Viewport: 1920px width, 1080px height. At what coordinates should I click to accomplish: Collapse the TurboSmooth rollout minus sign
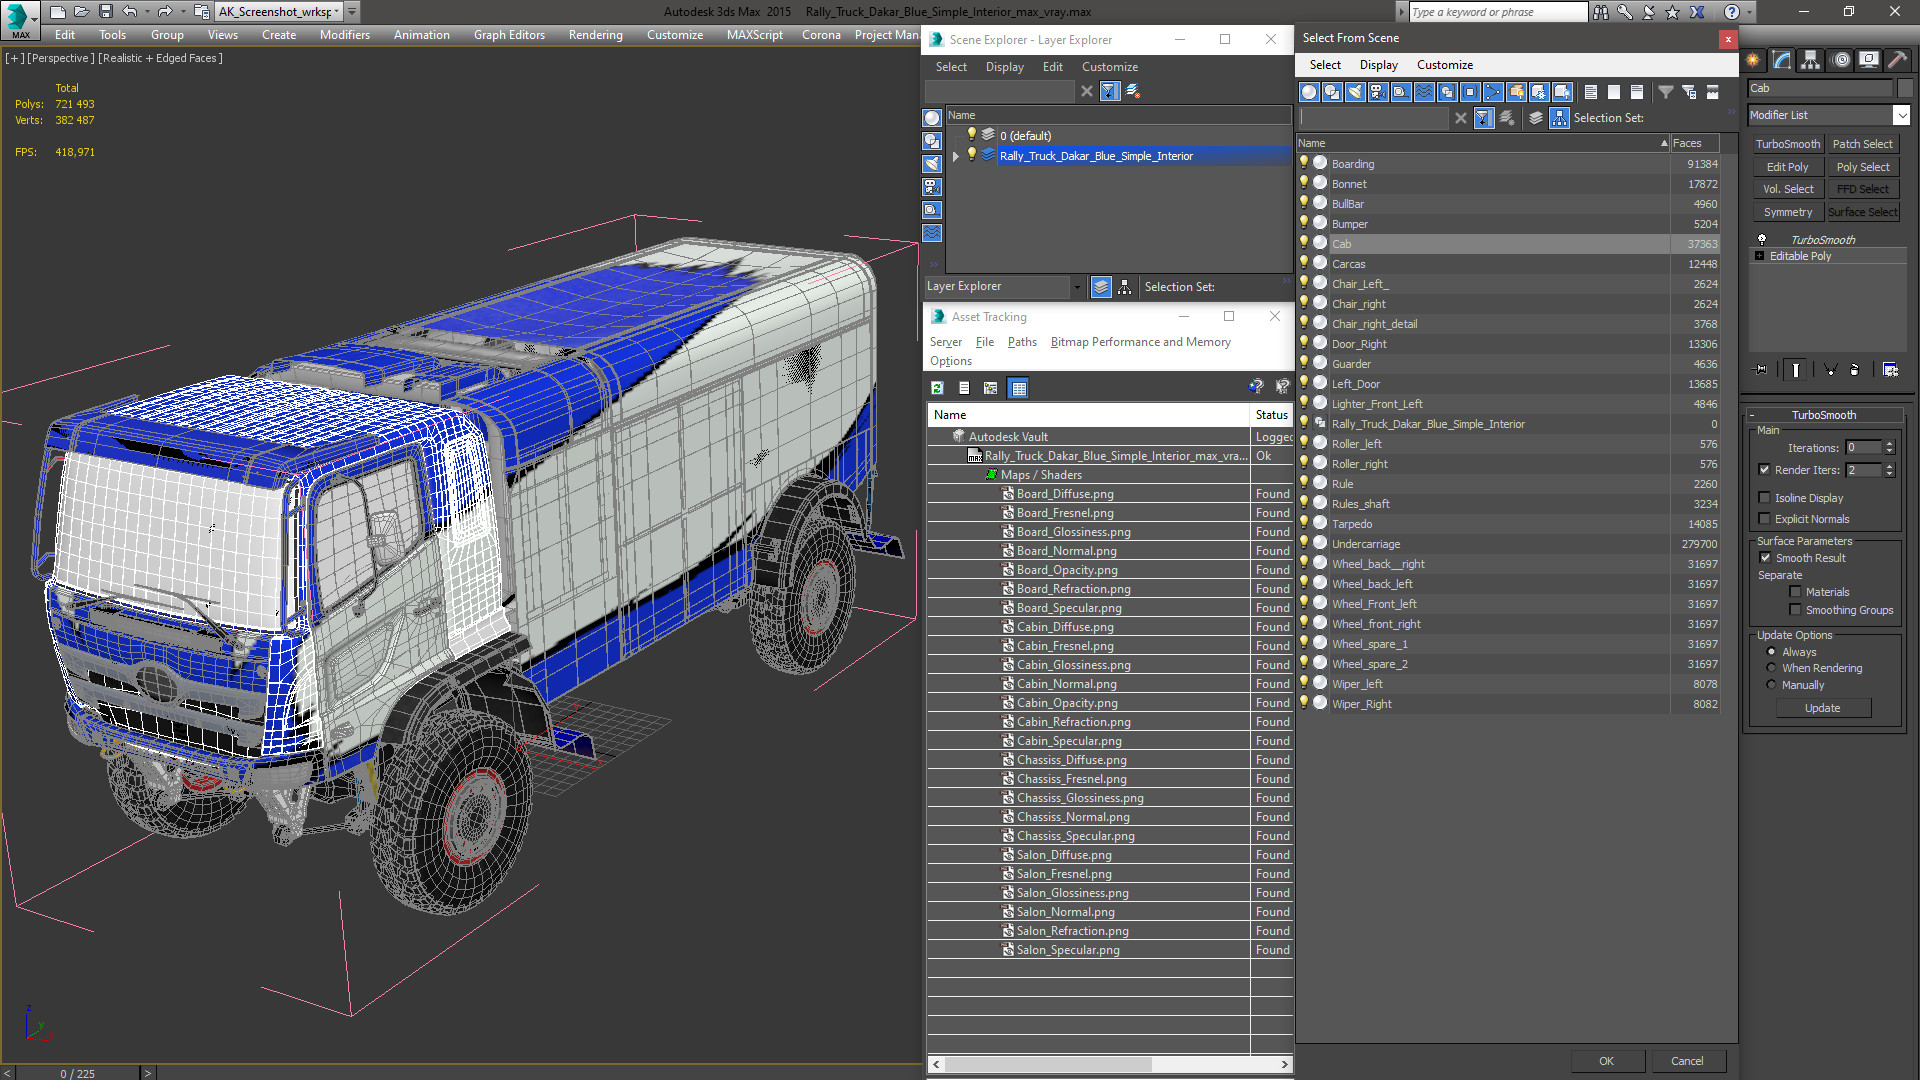click(1753, 415)
